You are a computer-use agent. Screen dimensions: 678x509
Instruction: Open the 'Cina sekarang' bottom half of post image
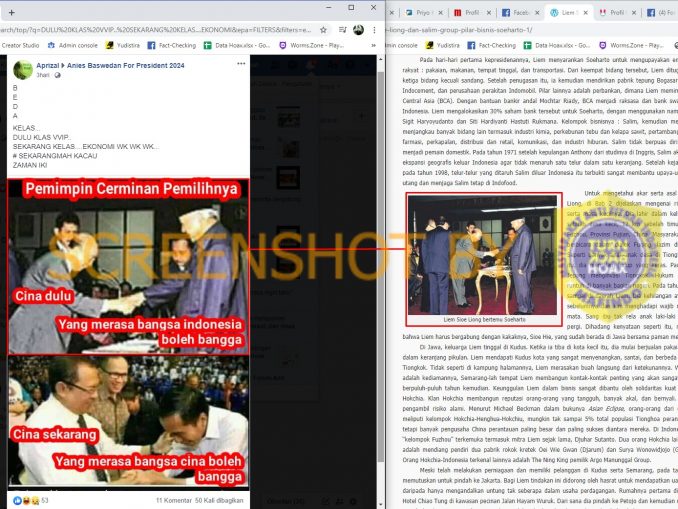[x=128, y=421]
